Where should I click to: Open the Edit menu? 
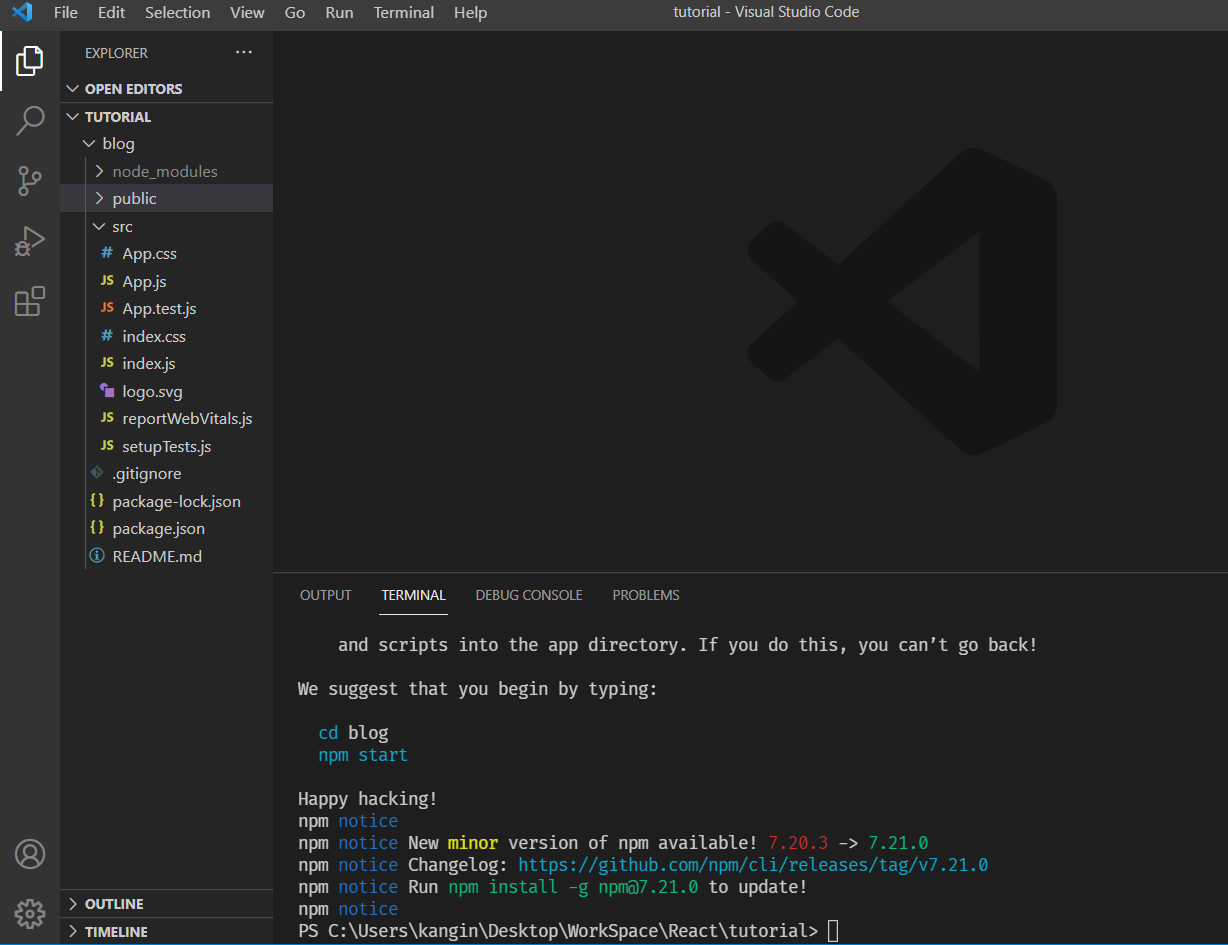click(x=112, y=13)
